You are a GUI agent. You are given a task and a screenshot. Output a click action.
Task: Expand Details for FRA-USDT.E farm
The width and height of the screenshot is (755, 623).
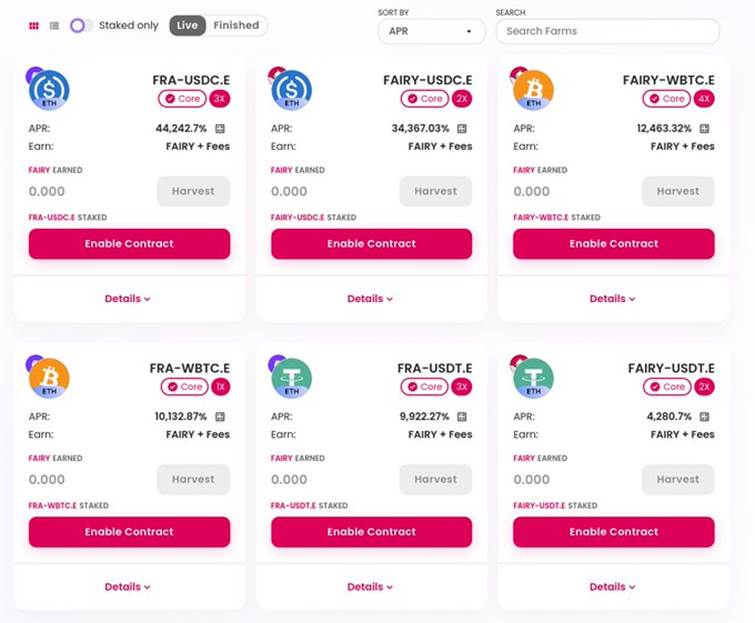point(370,587)
